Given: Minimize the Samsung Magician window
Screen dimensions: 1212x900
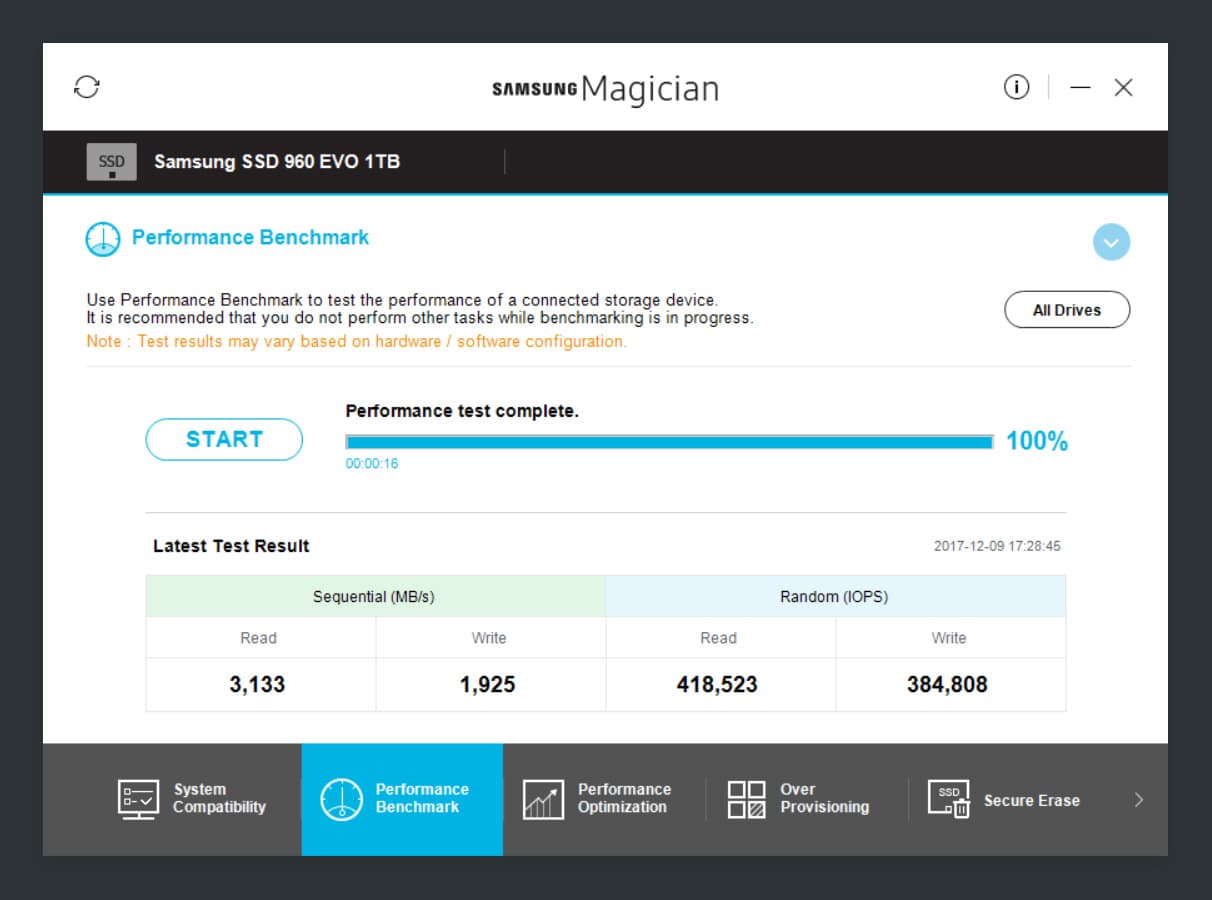Looking at the screenshot, I should 1080,88.
